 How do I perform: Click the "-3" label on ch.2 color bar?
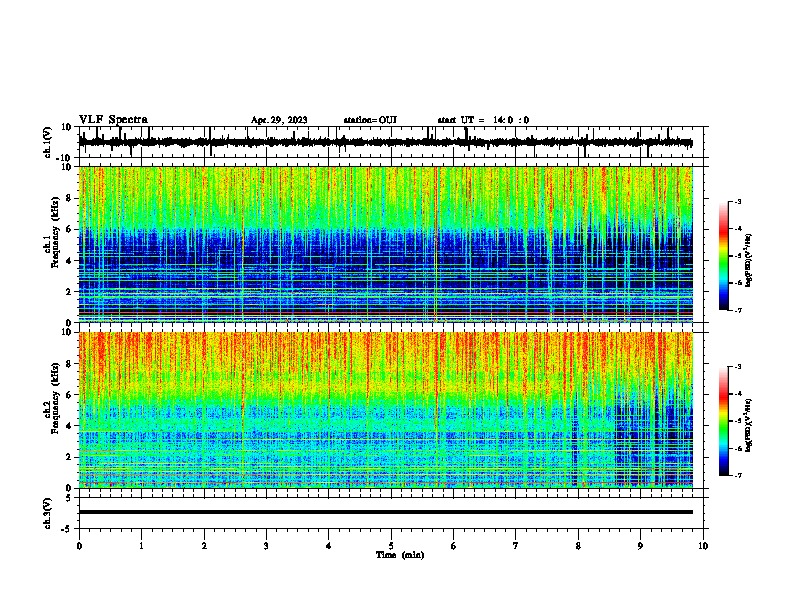738,367
